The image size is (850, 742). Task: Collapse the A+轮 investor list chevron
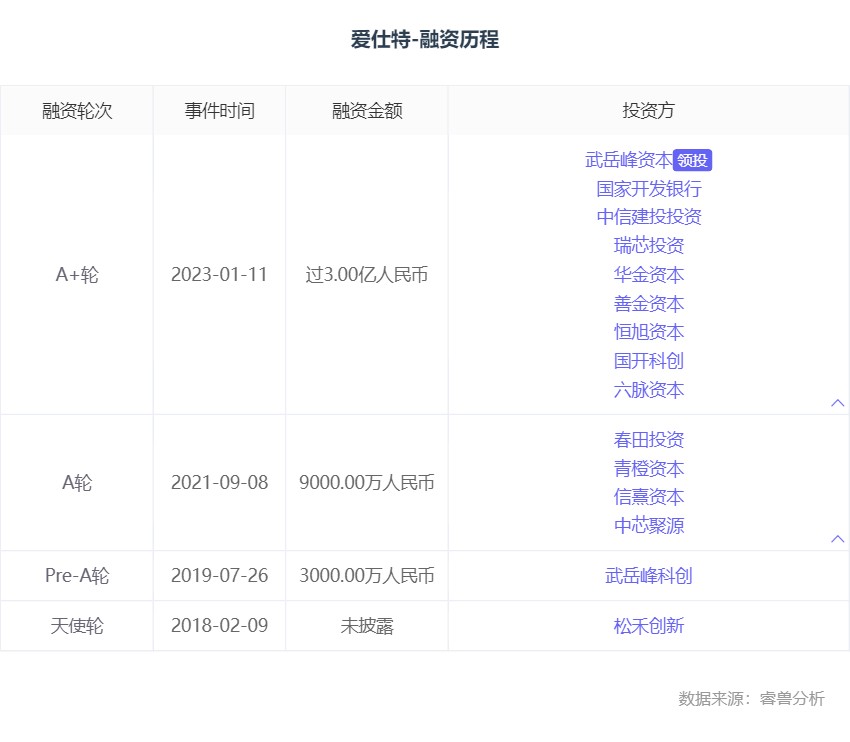[x=837, y=403]
